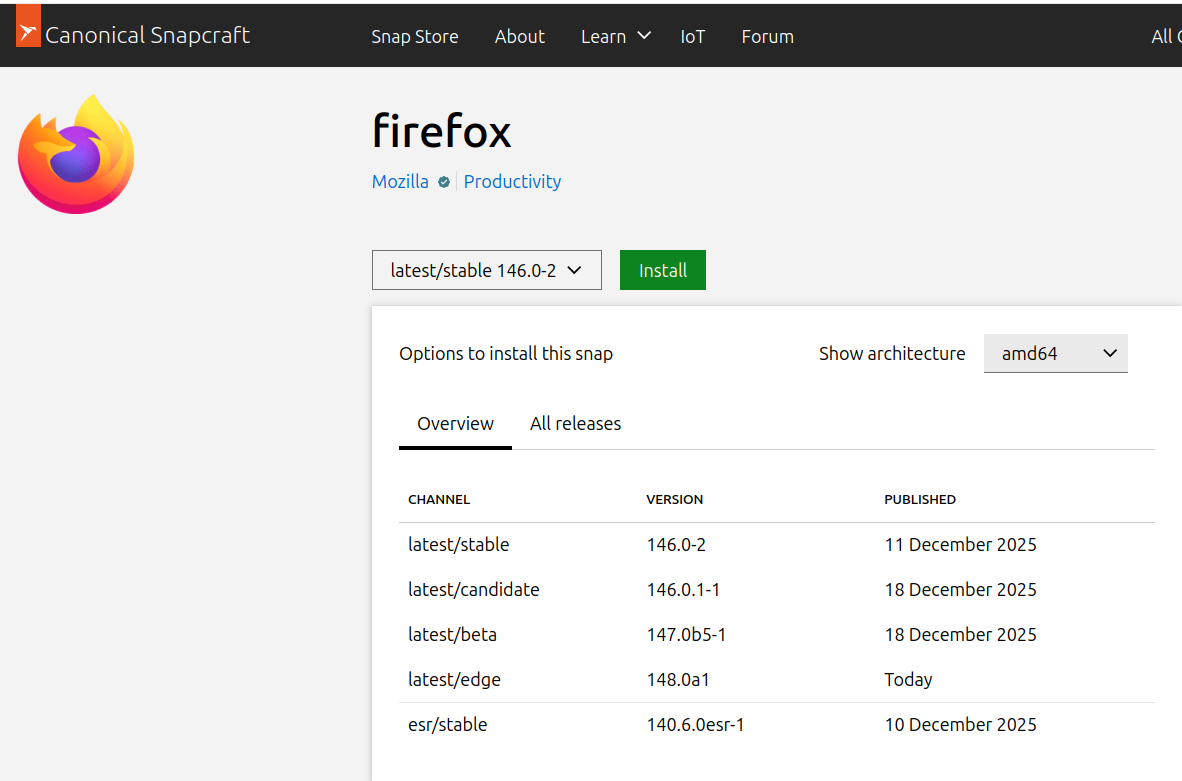
Task: Visit the Forum navigation link
Action: [x=767, y=37]
